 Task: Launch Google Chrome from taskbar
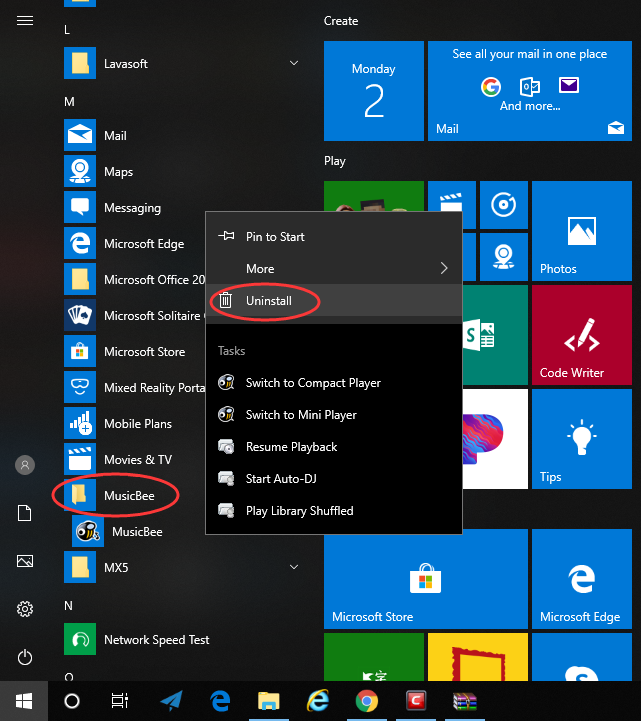[366, 701]
